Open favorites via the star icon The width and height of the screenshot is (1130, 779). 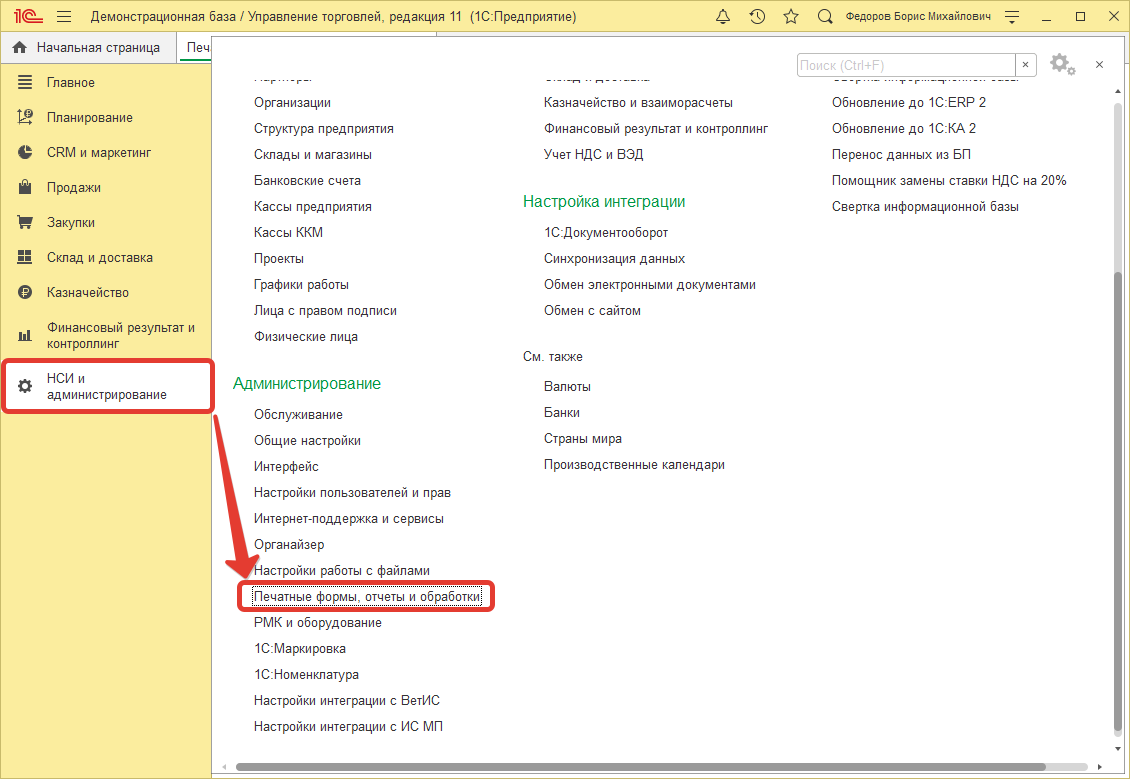coord(791,17)
